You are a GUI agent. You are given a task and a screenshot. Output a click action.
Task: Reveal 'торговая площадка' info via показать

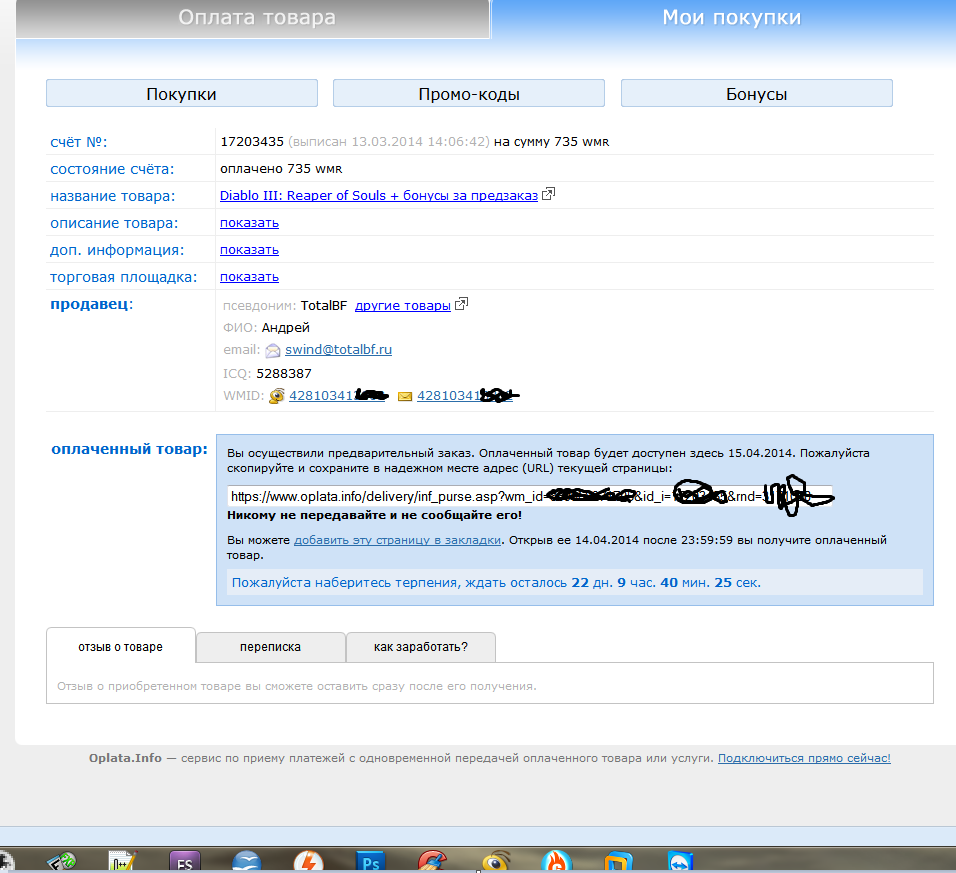point(249,277)
